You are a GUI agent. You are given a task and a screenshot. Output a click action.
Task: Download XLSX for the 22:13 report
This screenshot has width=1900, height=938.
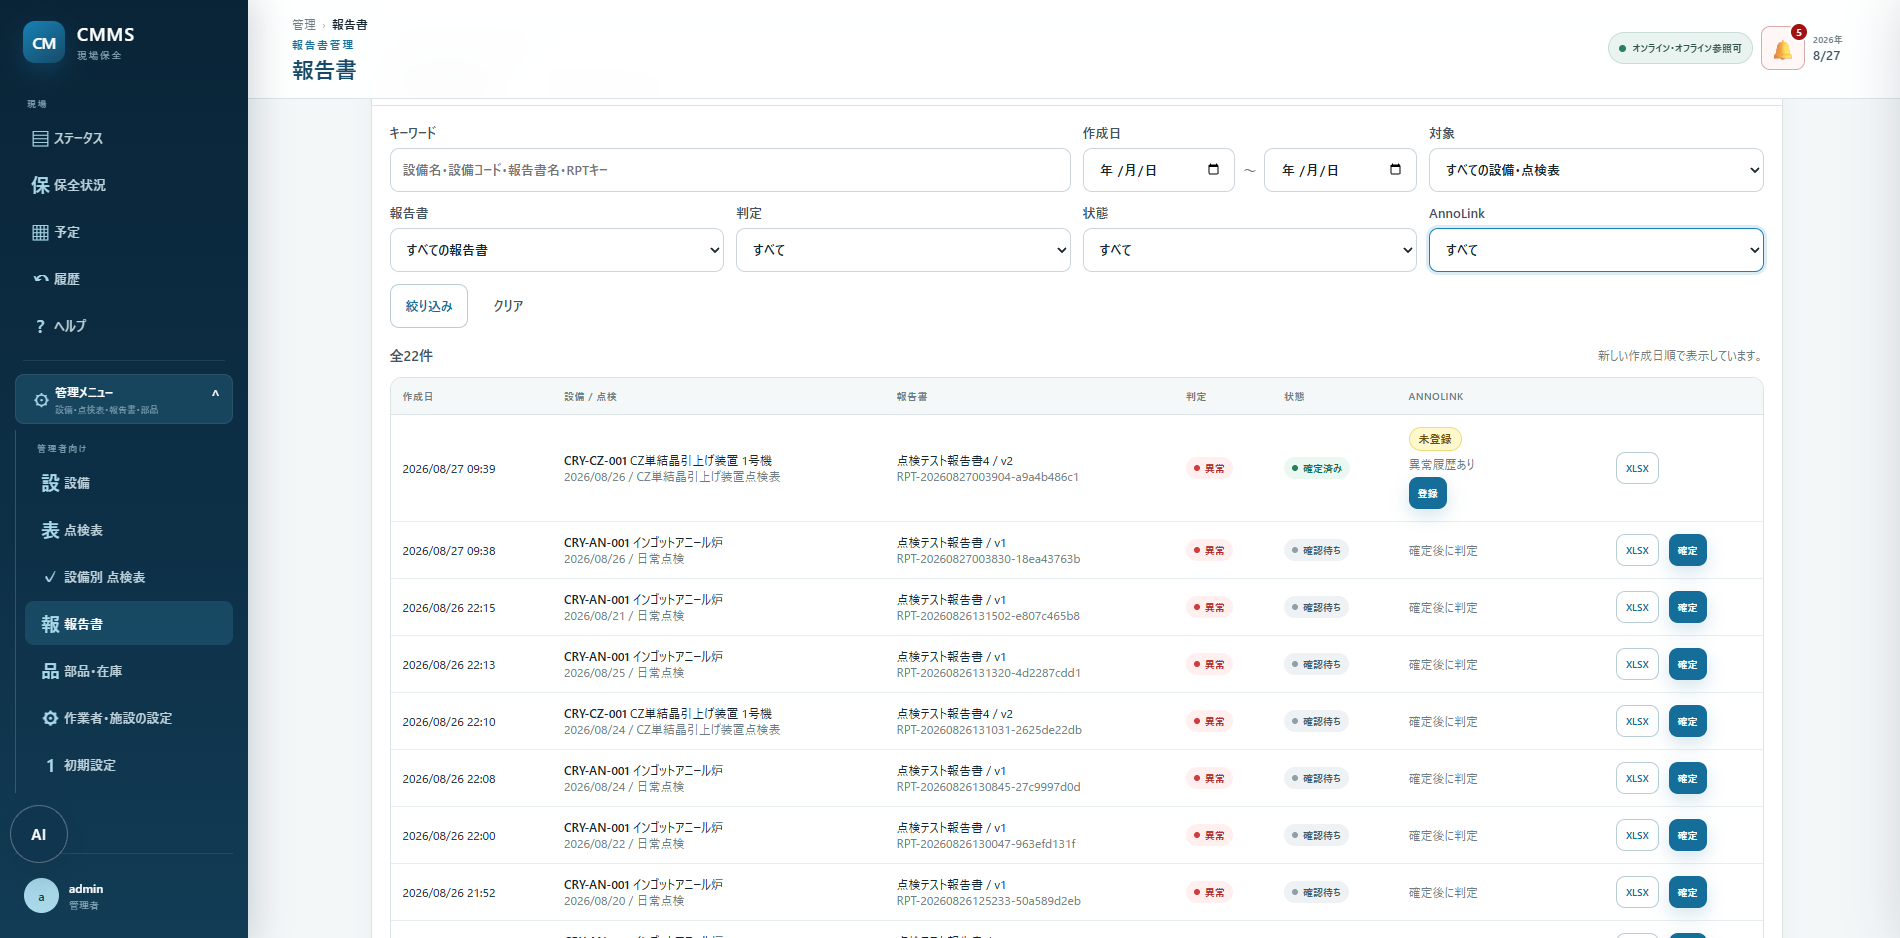(x=1637, y=664)
